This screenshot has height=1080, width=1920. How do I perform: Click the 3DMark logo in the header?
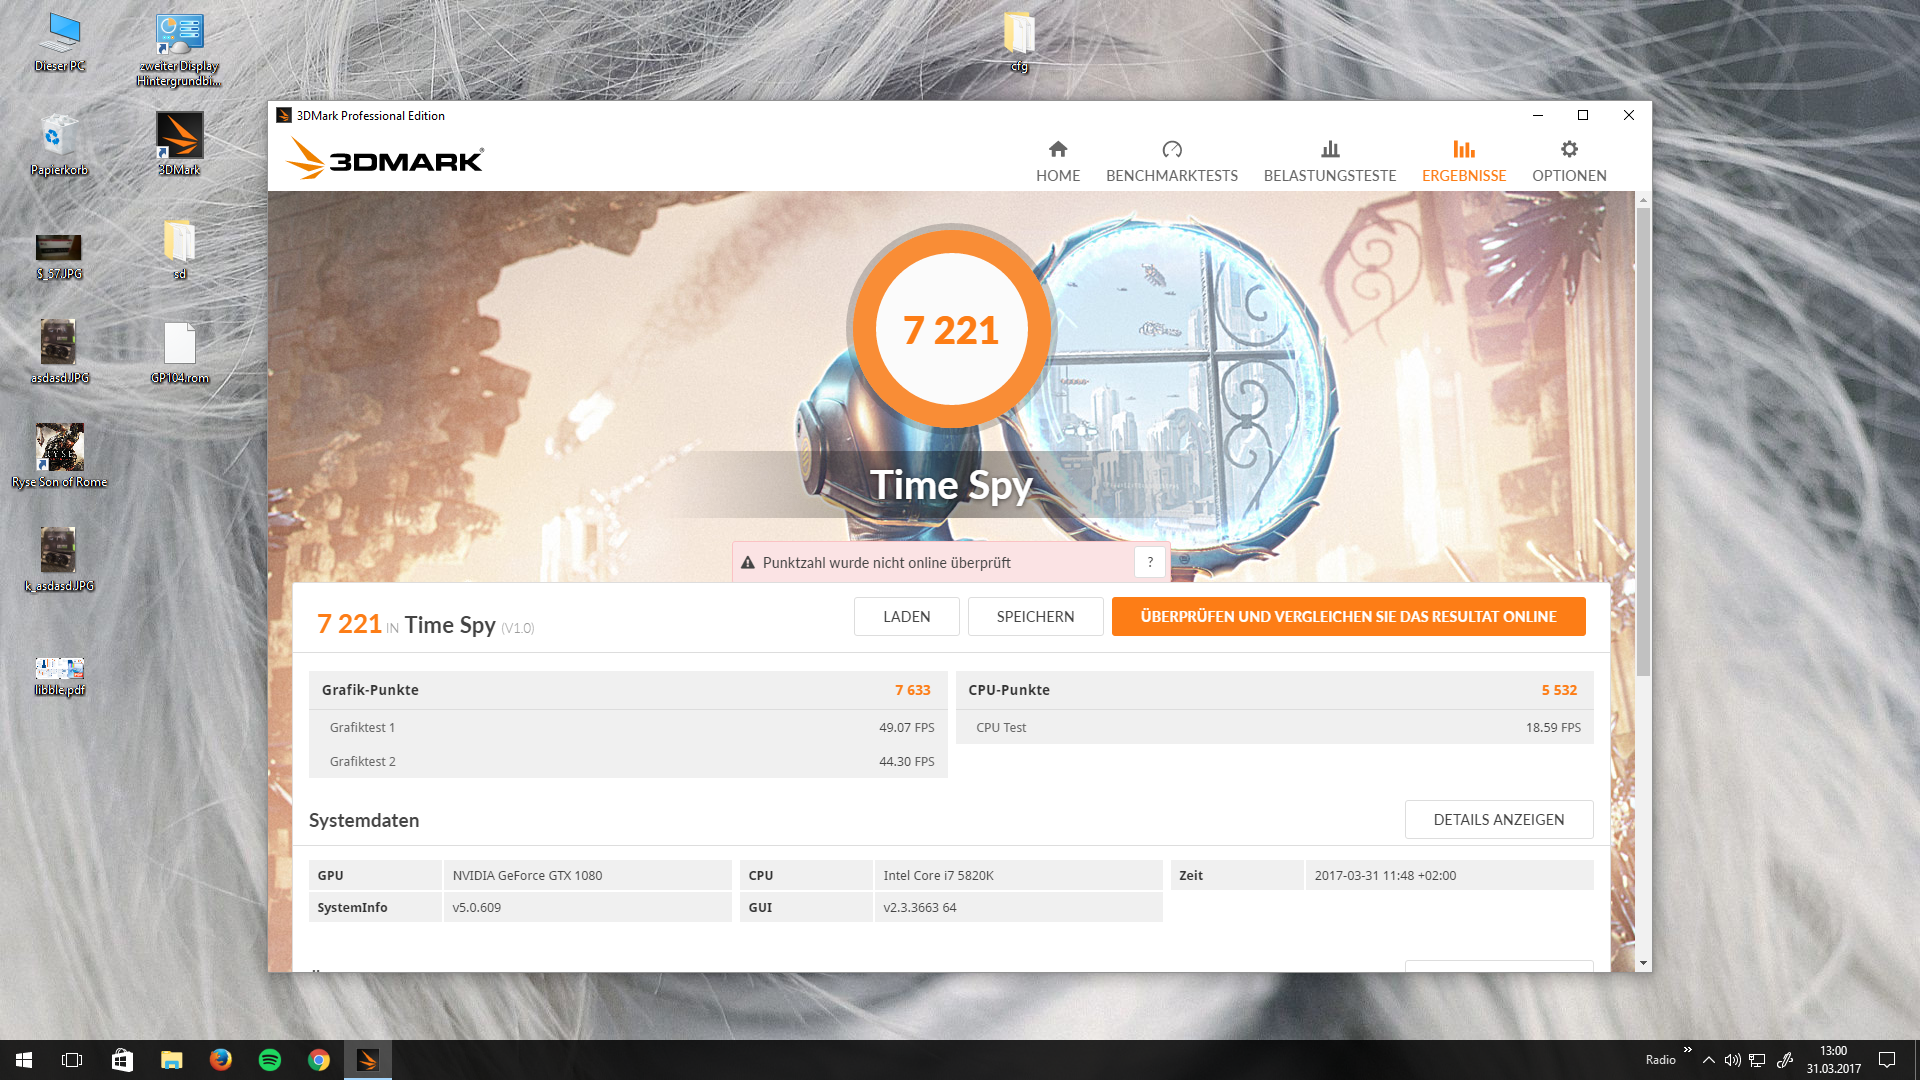(x=385, y=160)
